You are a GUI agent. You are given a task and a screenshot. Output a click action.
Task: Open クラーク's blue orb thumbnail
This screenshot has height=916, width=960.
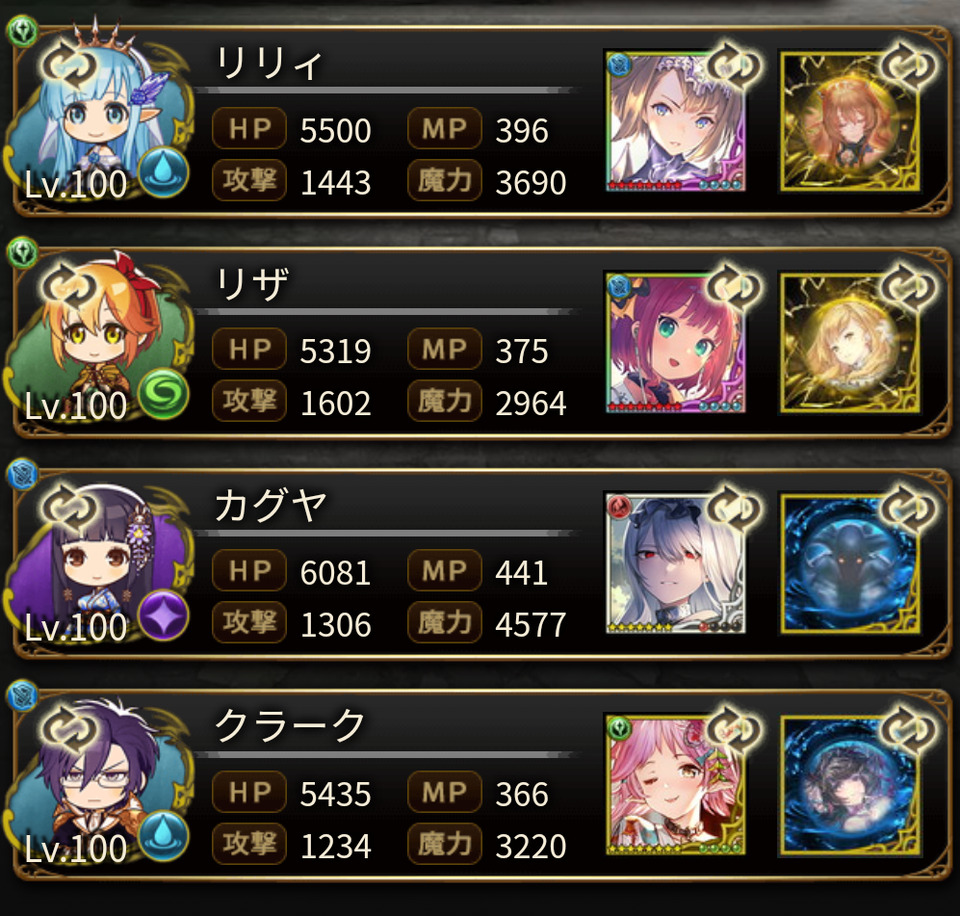(850, 785)
